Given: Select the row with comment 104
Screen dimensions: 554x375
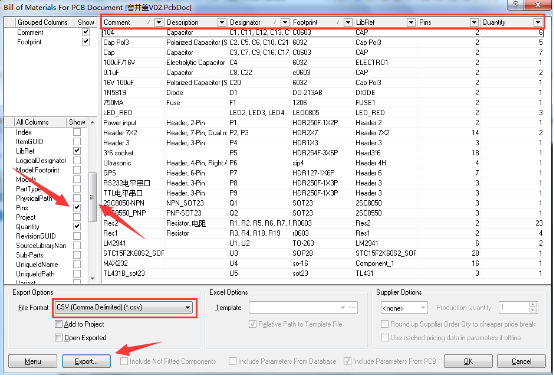Looking at the screenshot, I should [x=323, y=33].
